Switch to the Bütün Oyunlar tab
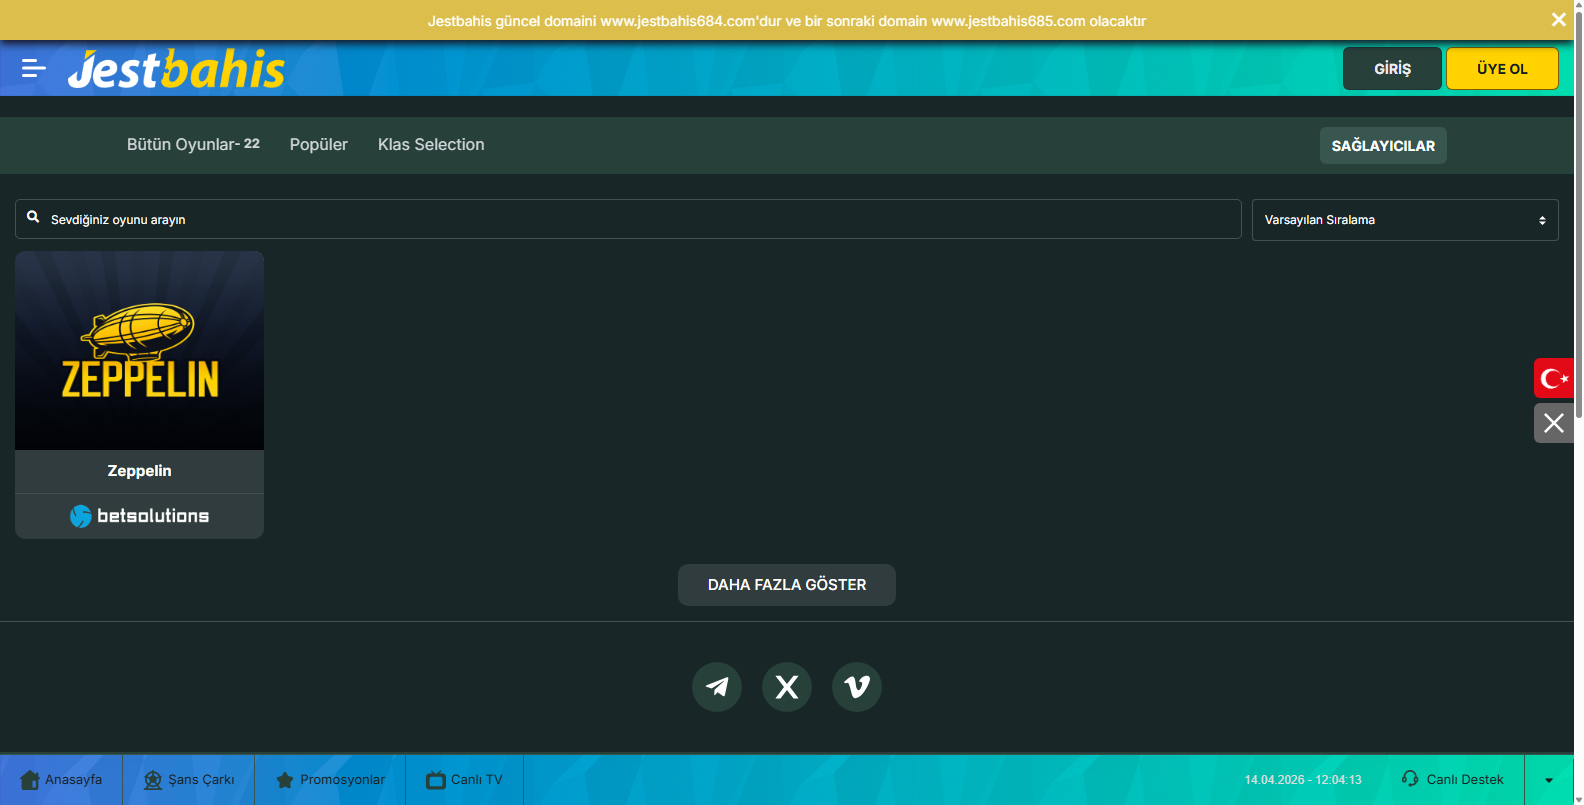Image resolution: width=1584 pixels, height=805 pixels. click(x=193, y=144)
